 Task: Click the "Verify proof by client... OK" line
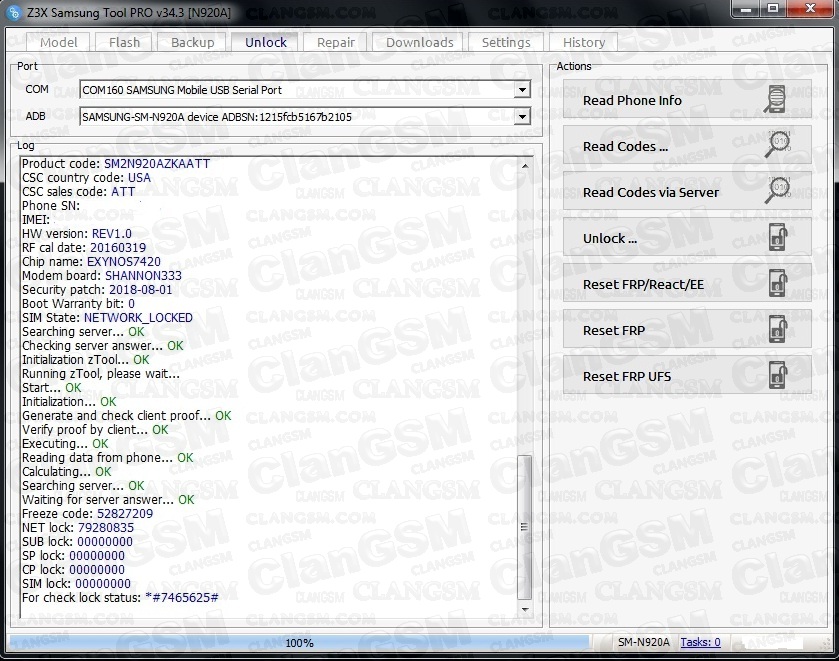point(95,430)
